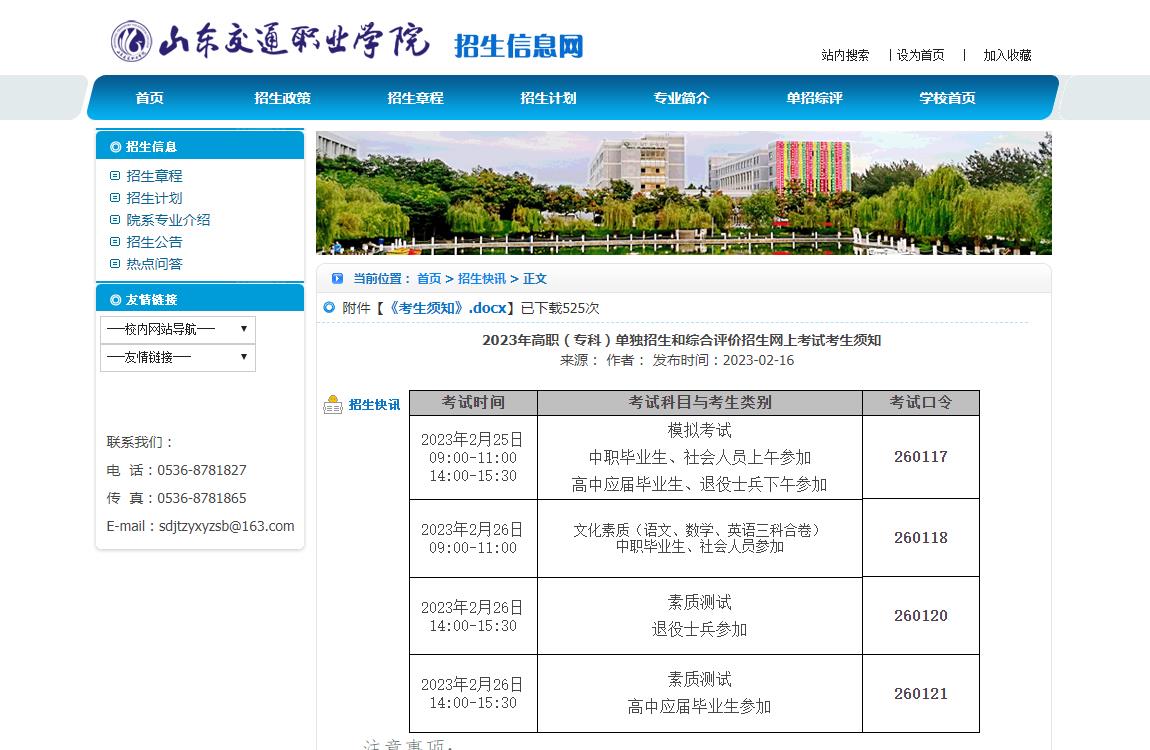Click the bullet icon beside 招生公告

115,242
